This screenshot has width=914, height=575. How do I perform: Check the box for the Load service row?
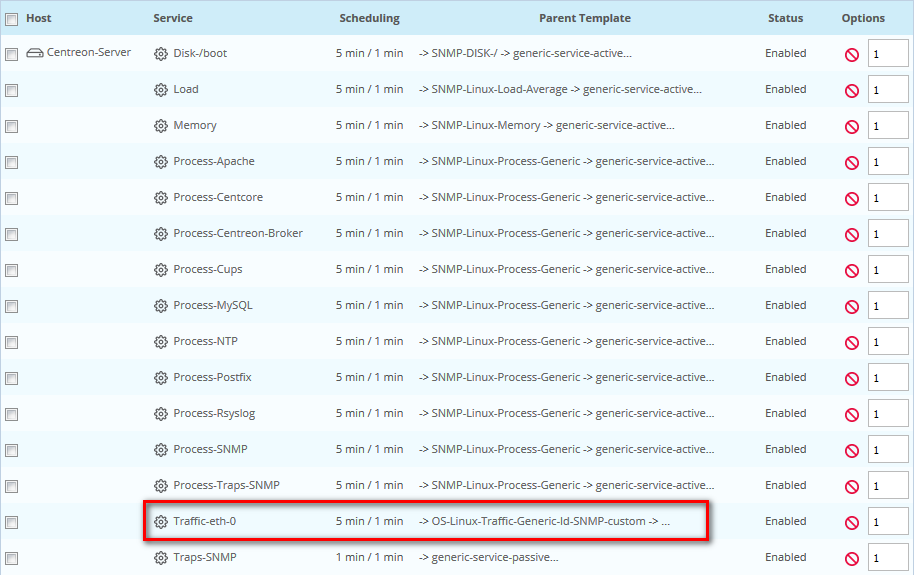coord(11,90)
